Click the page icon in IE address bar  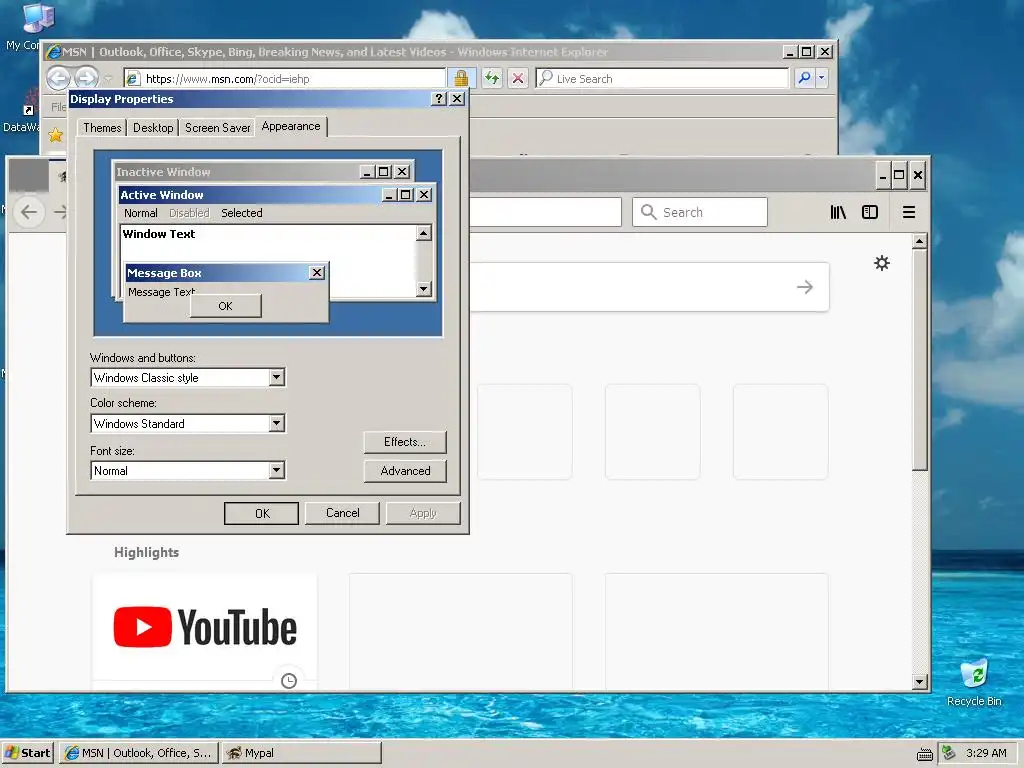pos(132,78)
